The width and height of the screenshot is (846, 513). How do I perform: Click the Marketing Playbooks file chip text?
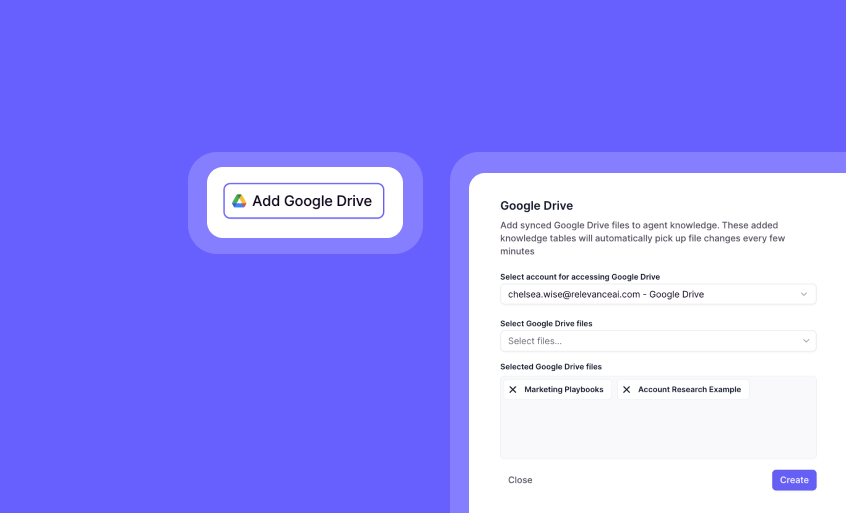[x=564, y=389]
